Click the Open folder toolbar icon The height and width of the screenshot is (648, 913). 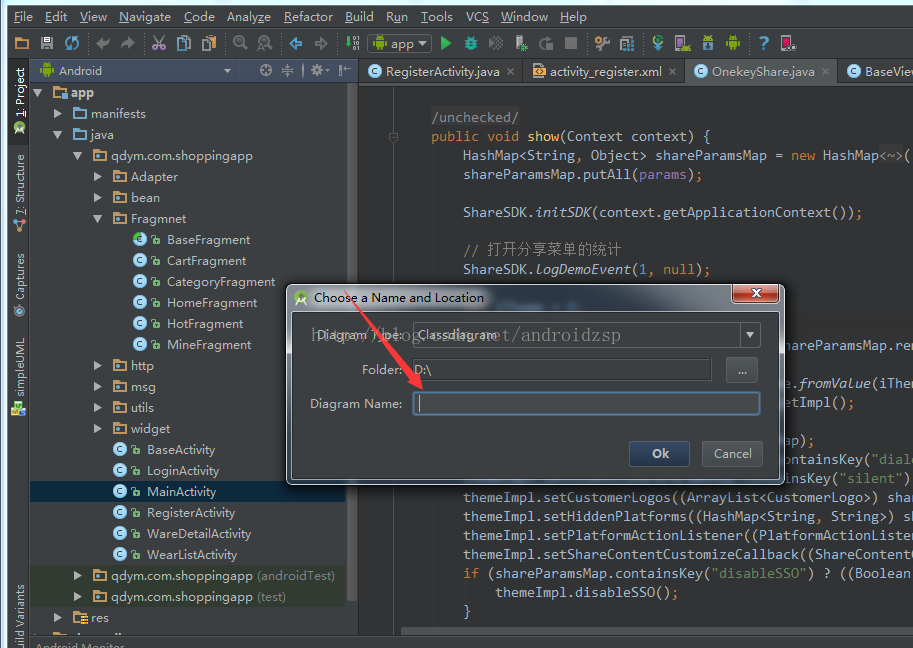pos(22,43)
